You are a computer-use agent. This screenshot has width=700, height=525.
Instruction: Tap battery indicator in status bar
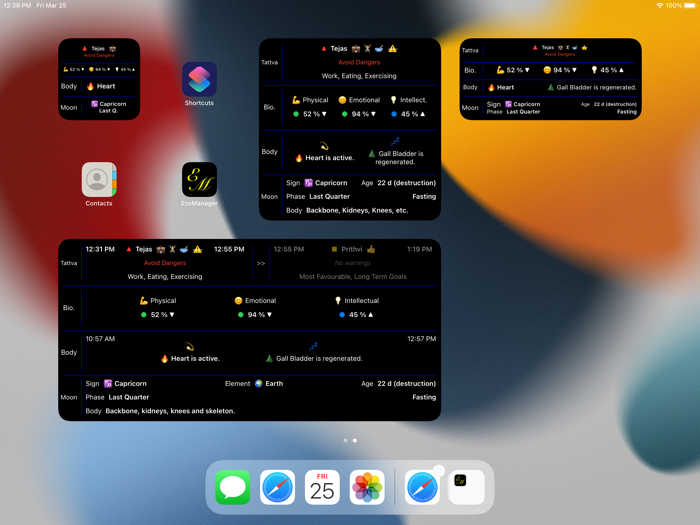pyautogui.click(x=690, y=5)
